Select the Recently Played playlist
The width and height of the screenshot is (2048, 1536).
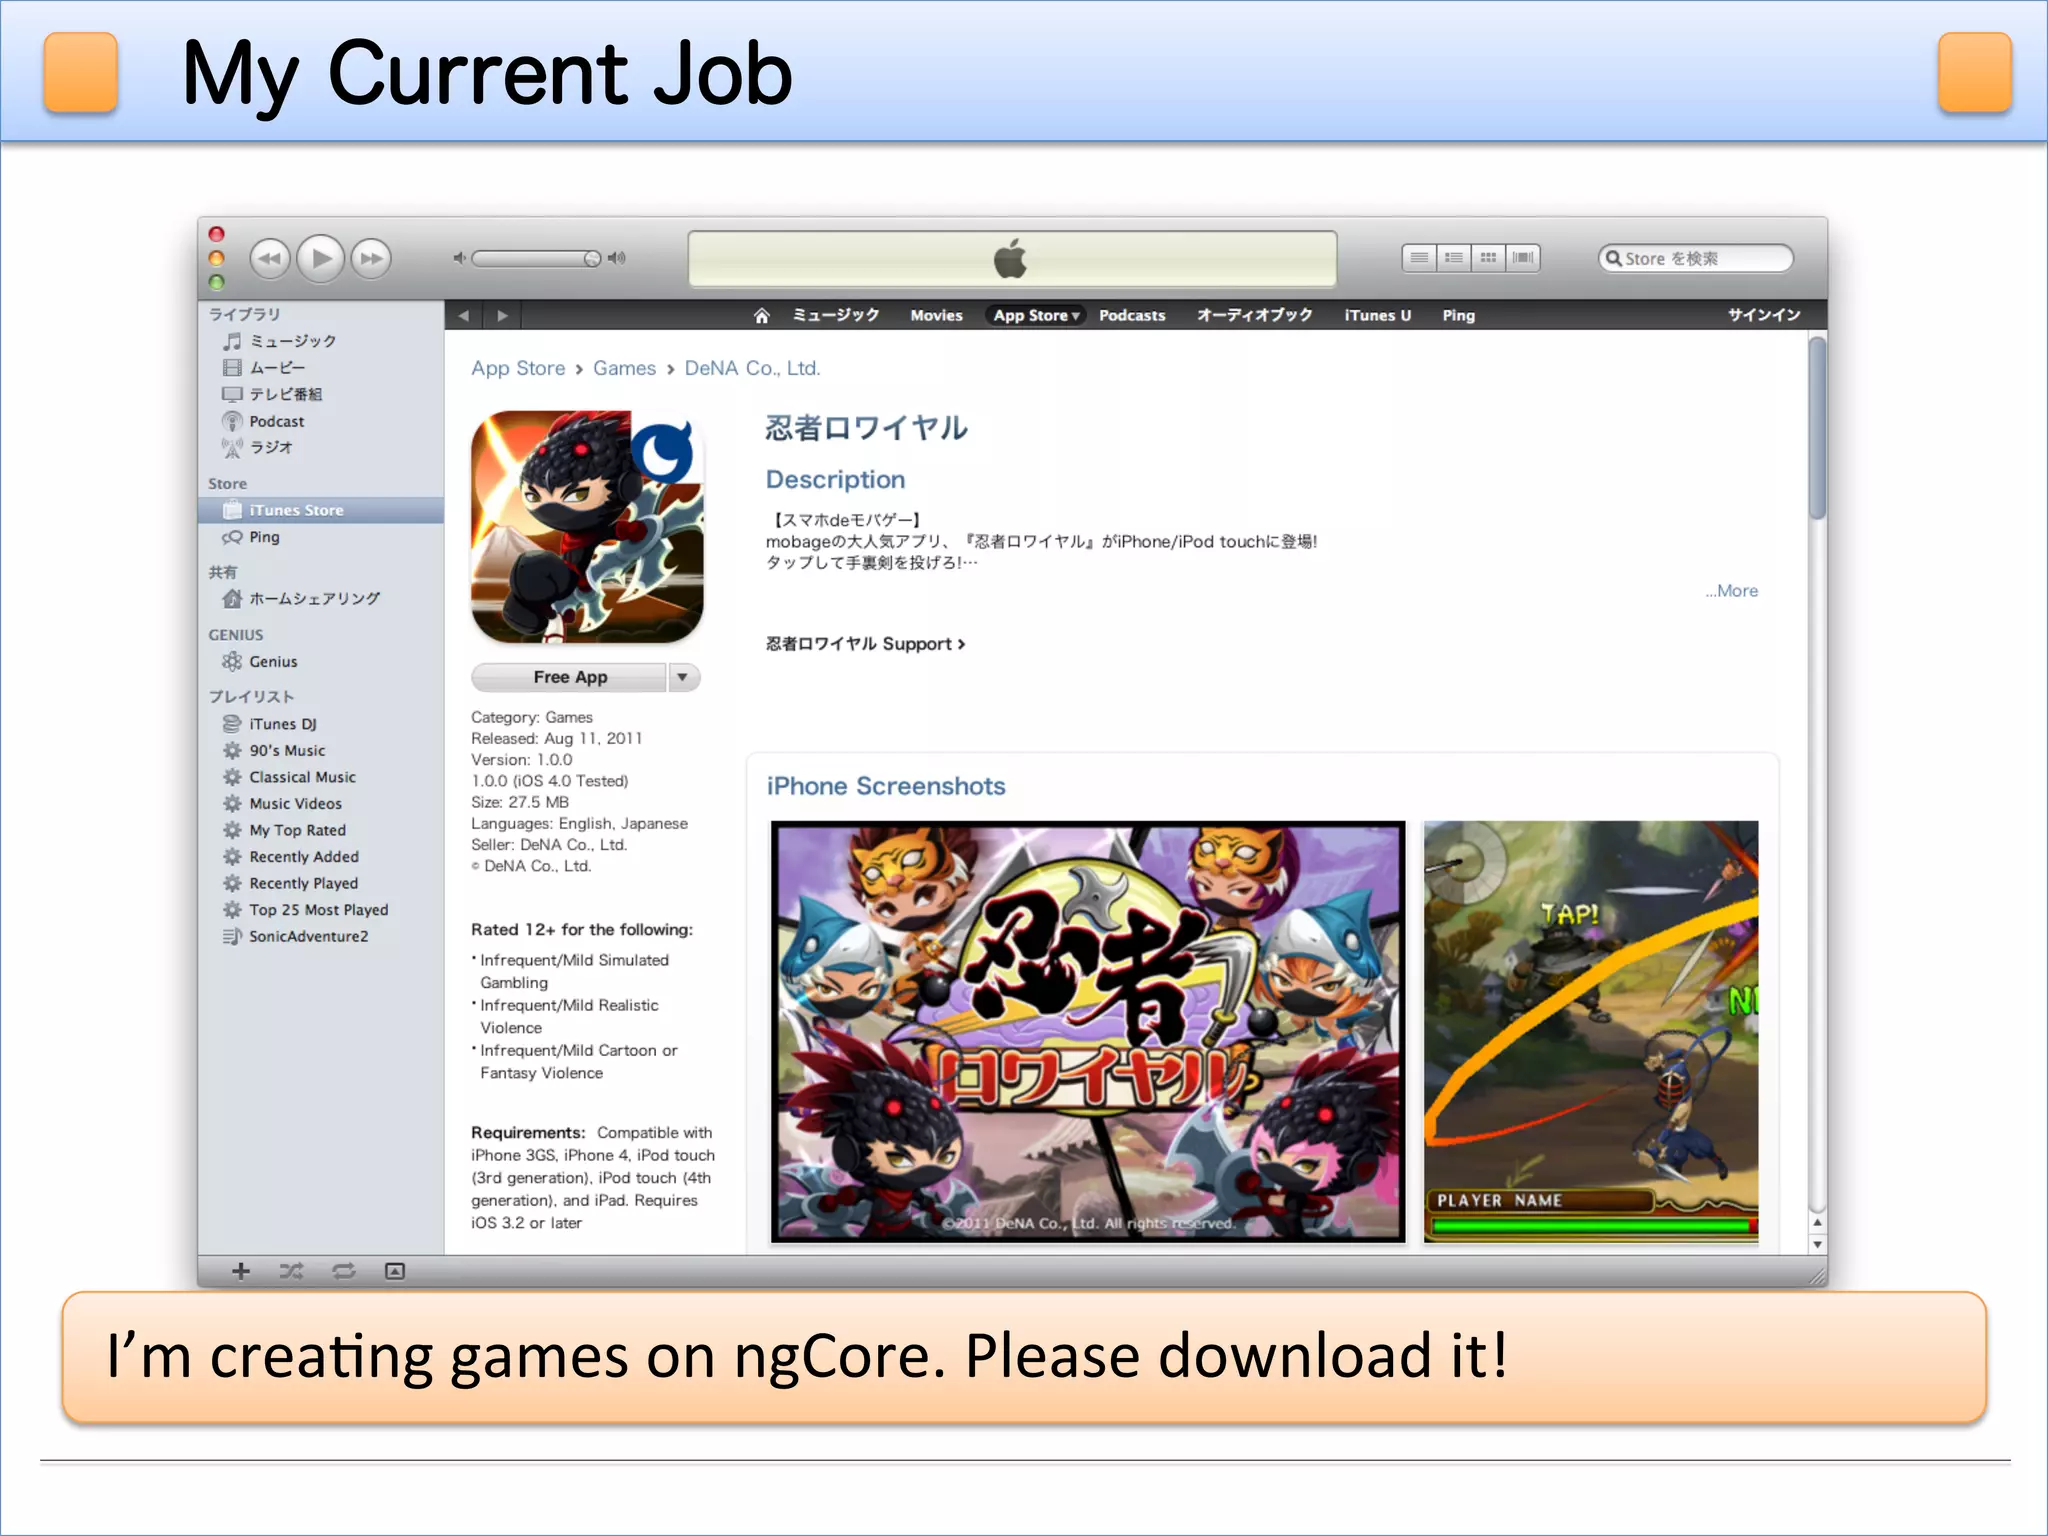pos(320,883)
